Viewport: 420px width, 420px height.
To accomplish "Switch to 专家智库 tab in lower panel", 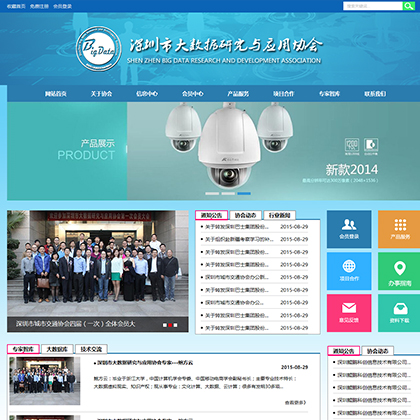I will click(x=23, y=349).
